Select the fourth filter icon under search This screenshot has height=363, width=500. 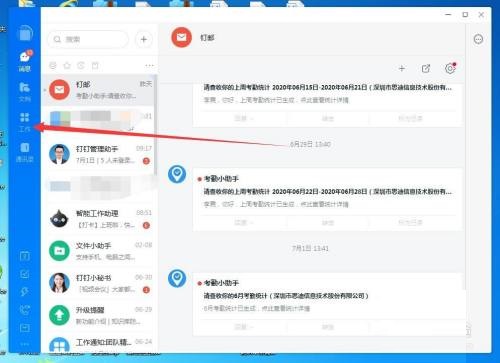(95, 65)
